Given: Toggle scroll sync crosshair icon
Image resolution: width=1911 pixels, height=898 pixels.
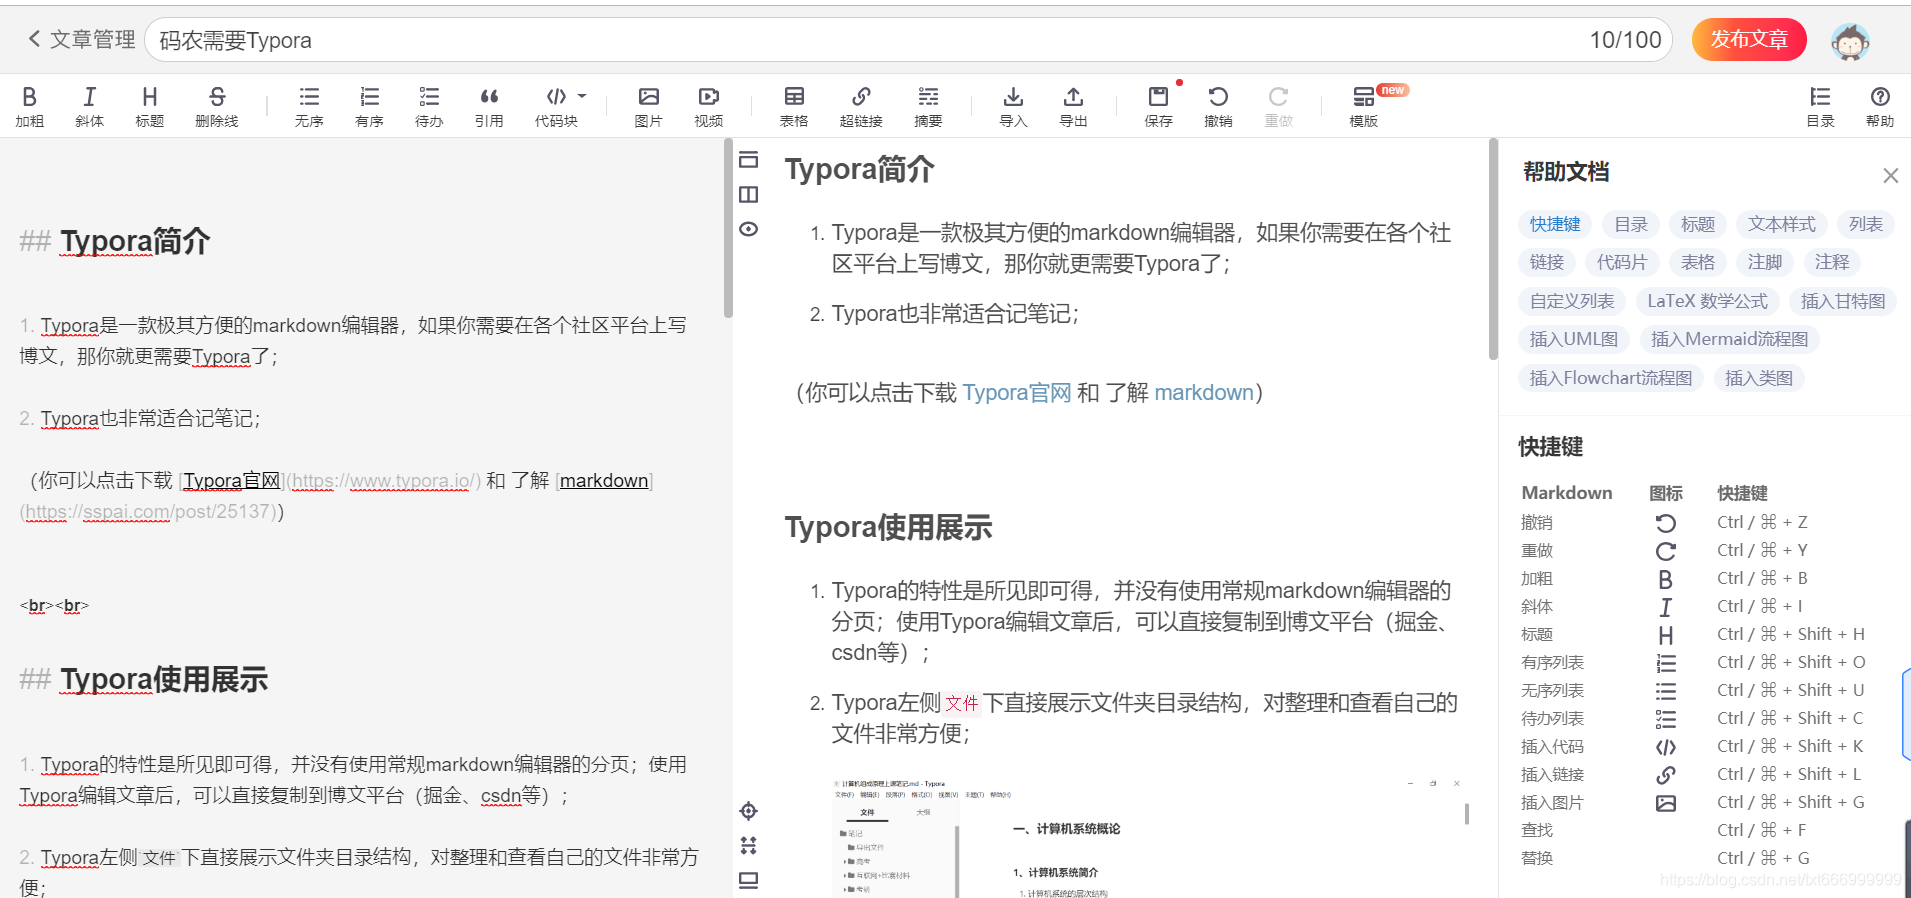Looking at the screenshot, I should [x=749, y=811].
